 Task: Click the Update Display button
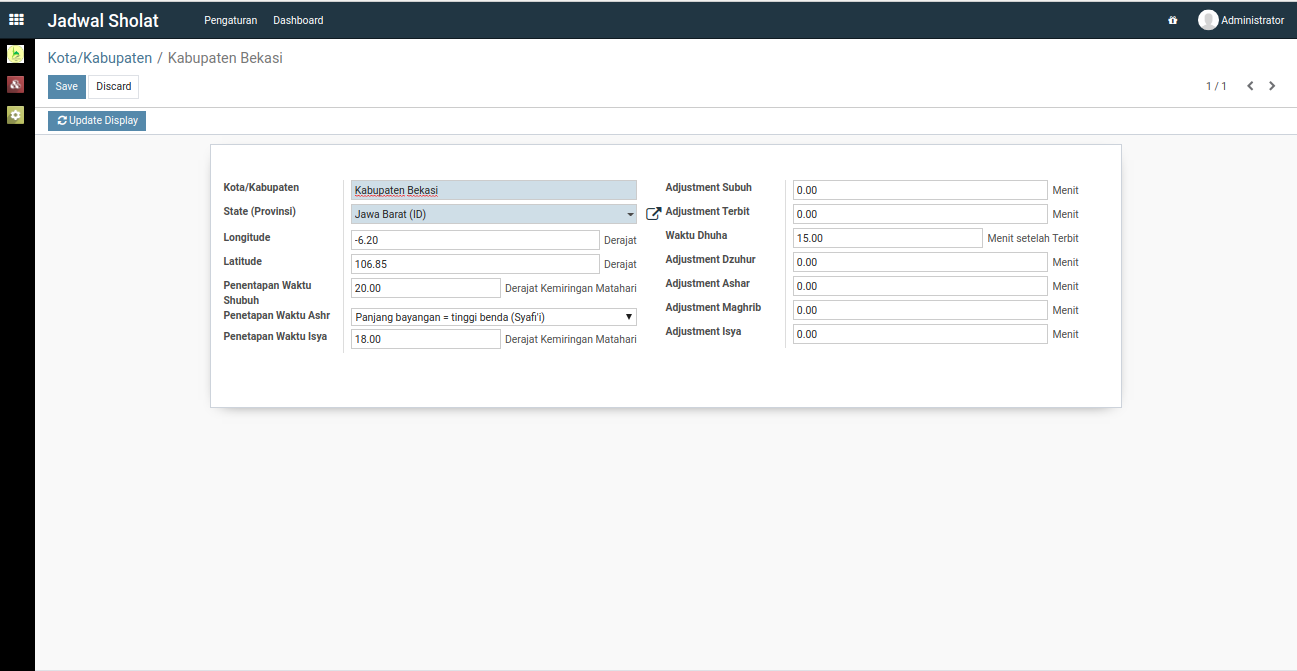tap(97, 121)
